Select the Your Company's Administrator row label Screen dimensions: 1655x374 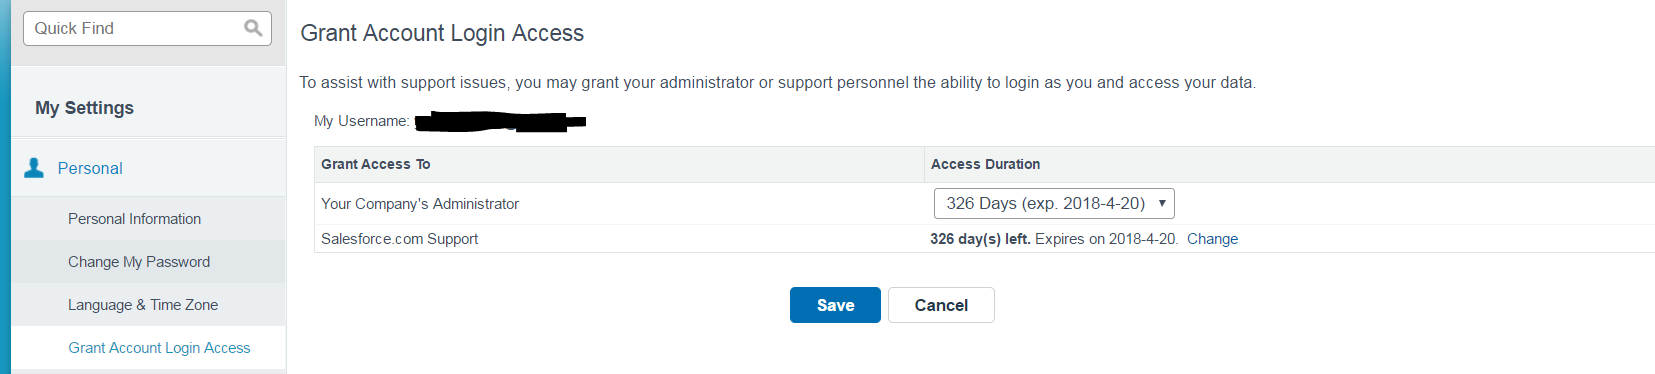pos(420,204)
